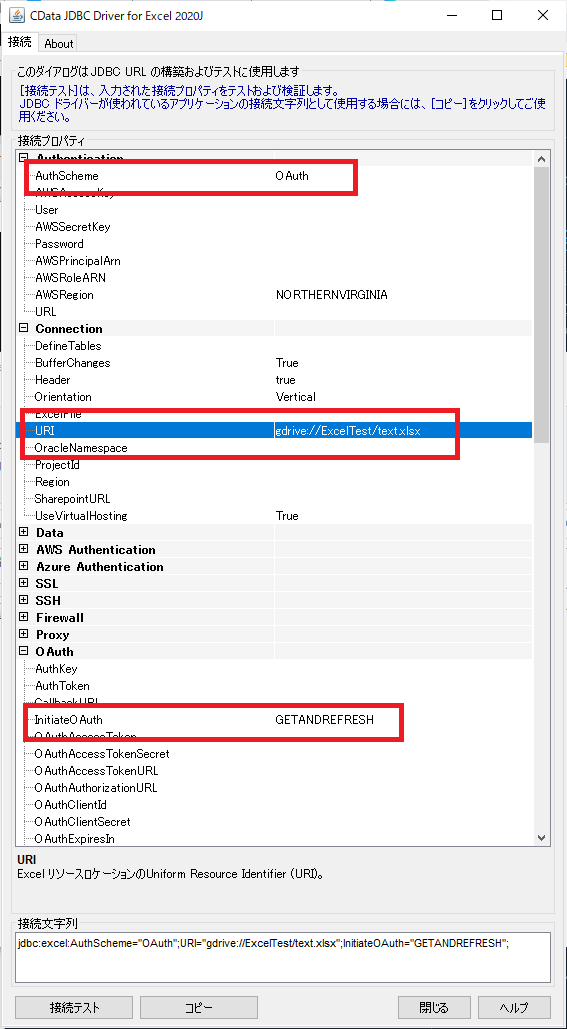Image resolution: width=567 pixels, height=1029 pixels.
Task: Open help with the ヘルプ button
Action: coord(514,1007)
